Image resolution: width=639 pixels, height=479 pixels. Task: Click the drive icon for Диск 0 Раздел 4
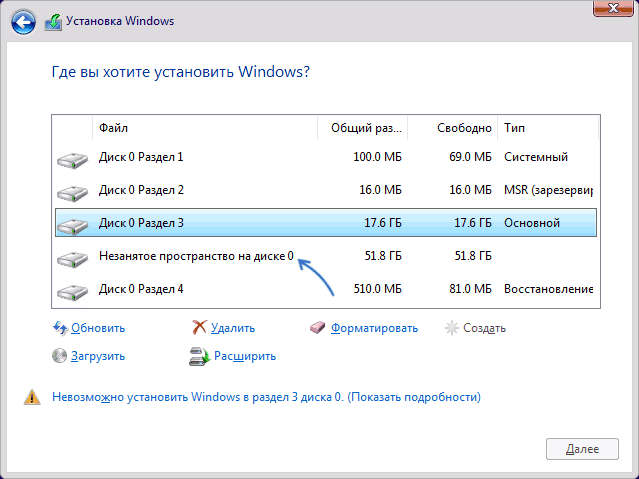tap(72, 290)
